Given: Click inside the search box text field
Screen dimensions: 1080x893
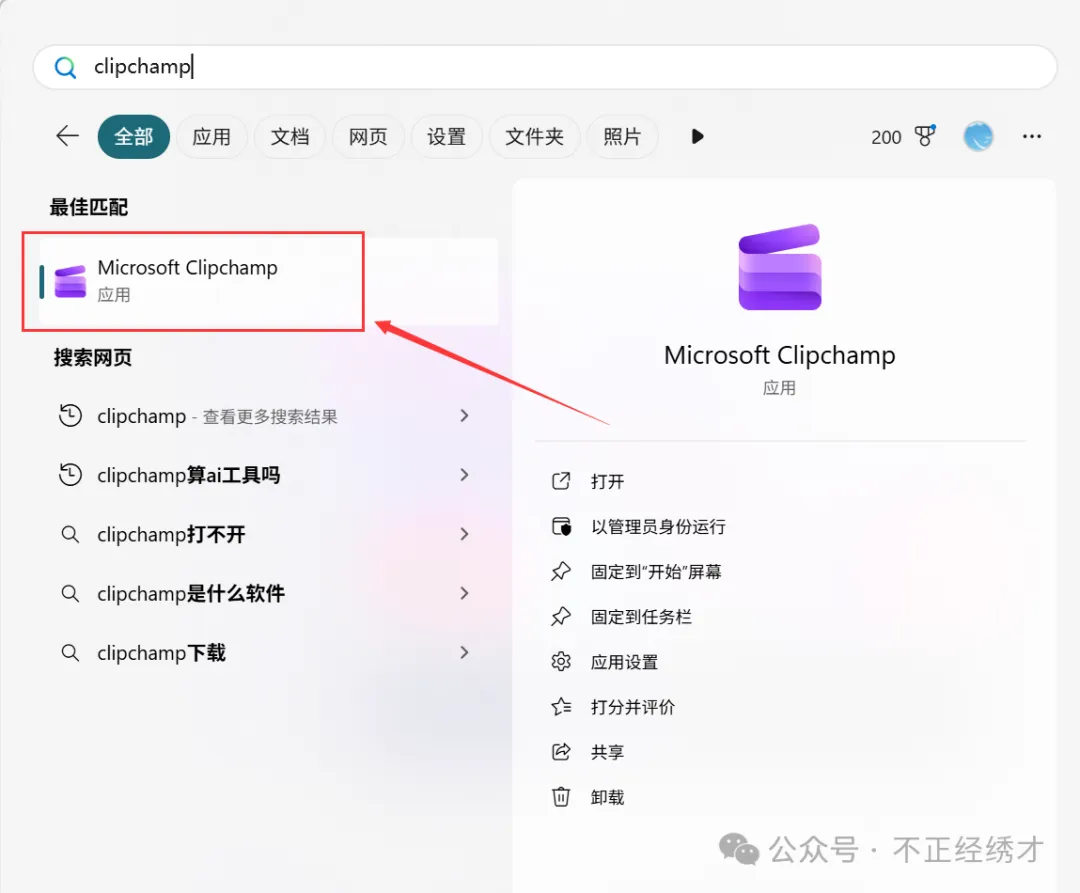Looking at the screenshot, I should pyautogui.click(x=560, y=67).
